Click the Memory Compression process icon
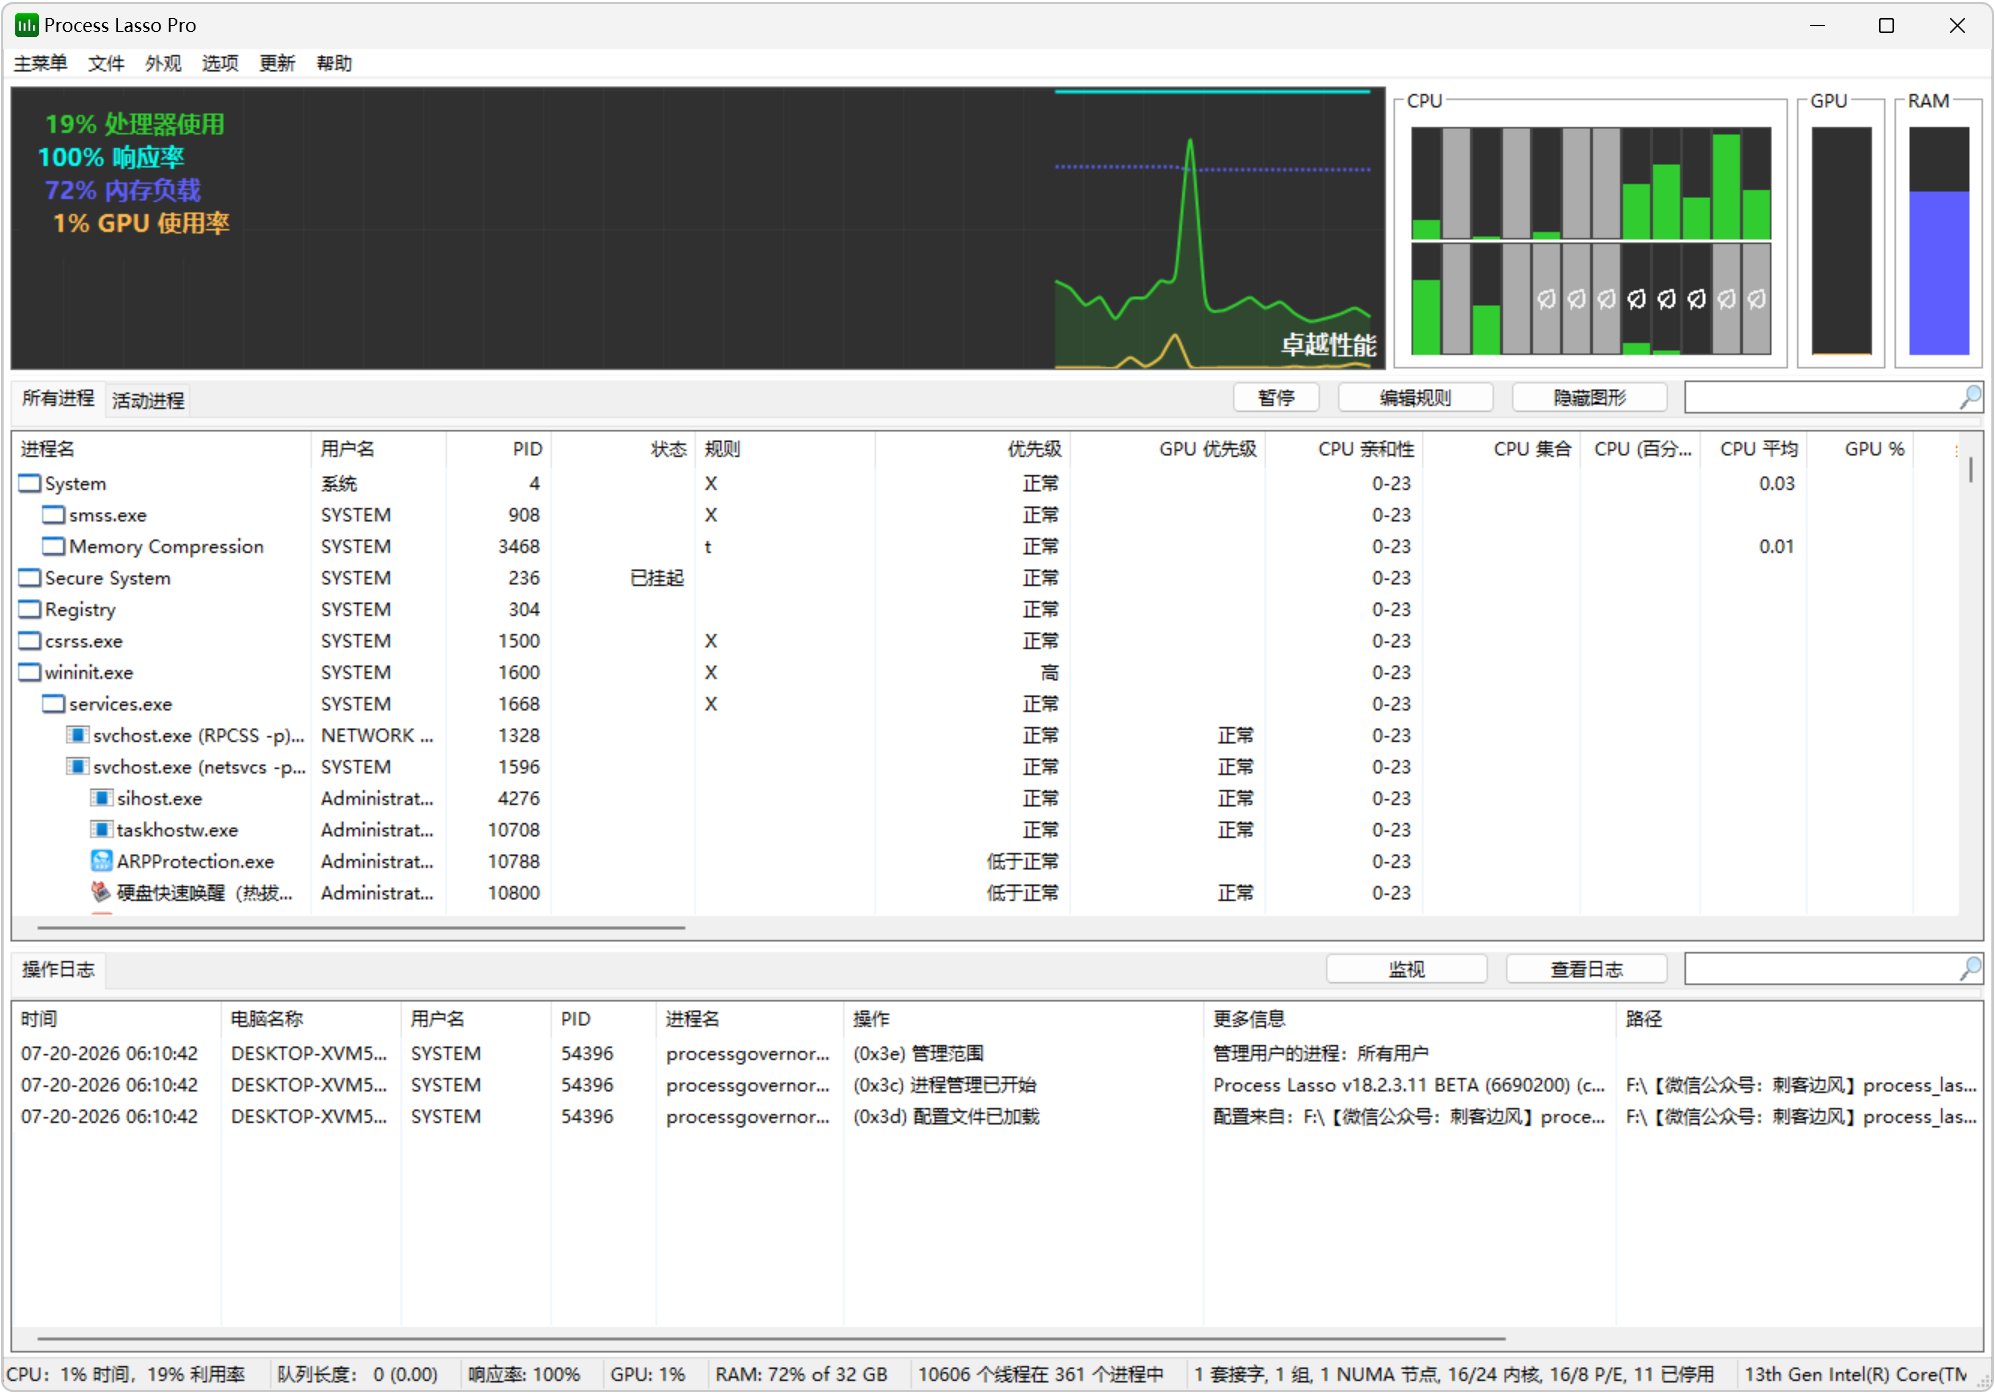The image size is (1995, 1394). 54,547
